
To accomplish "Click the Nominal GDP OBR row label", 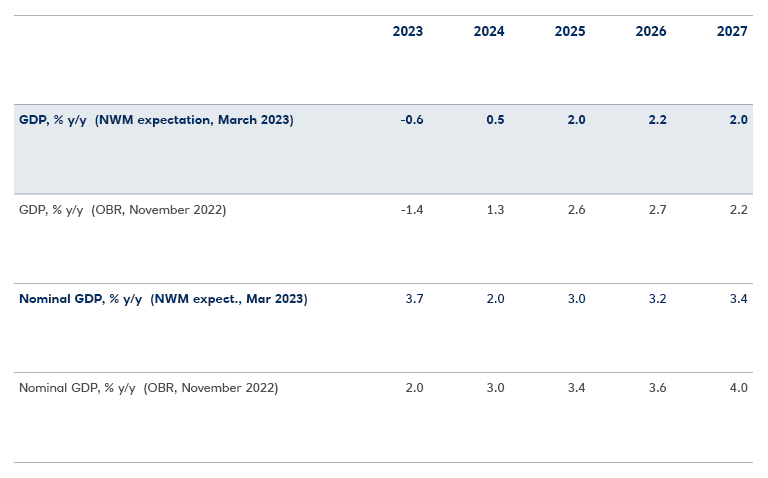I will coord(148,388).
